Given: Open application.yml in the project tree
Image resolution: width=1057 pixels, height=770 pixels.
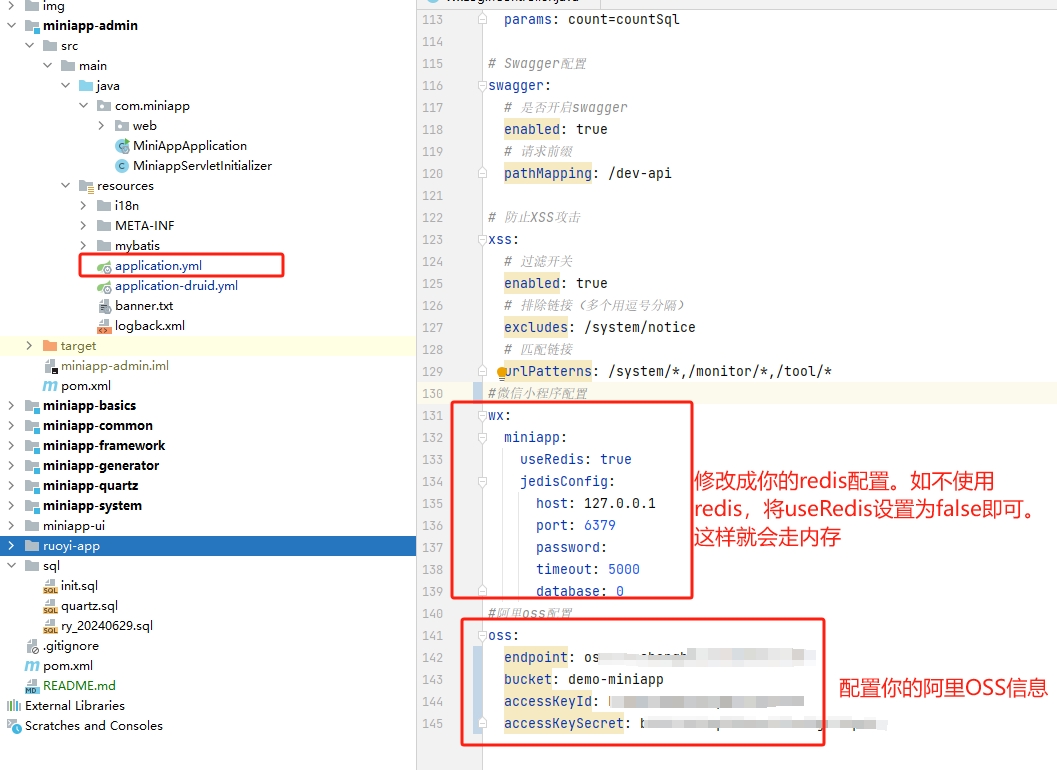Looking at the screenshot, I should click(158, 266).
